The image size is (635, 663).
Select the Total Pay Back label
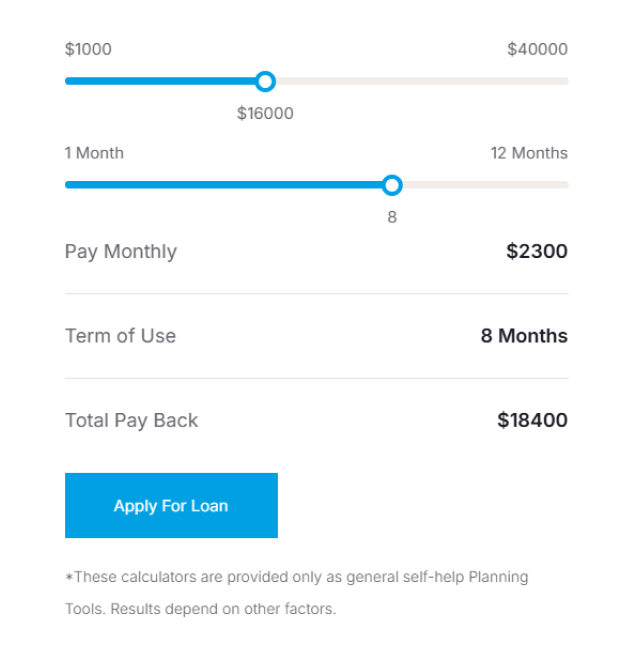131,420
